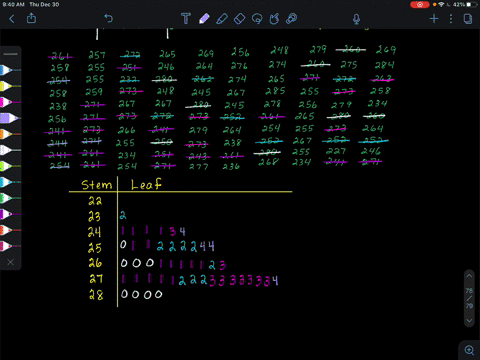
Task: Undo the last stroke
Action: point(108,18)
